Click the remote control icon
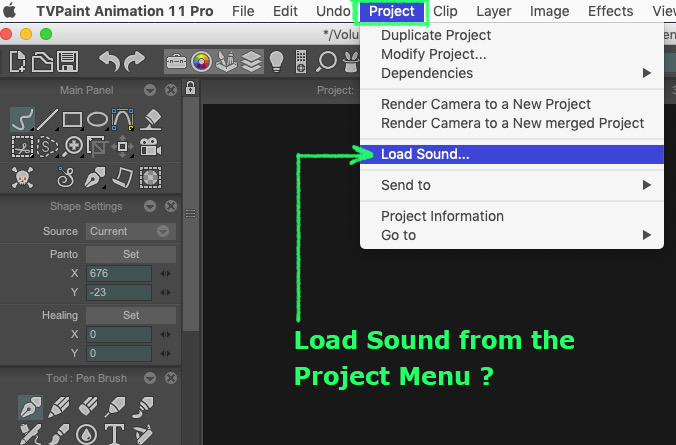Screen dimensions: 676x445 (x=301, y=62)
